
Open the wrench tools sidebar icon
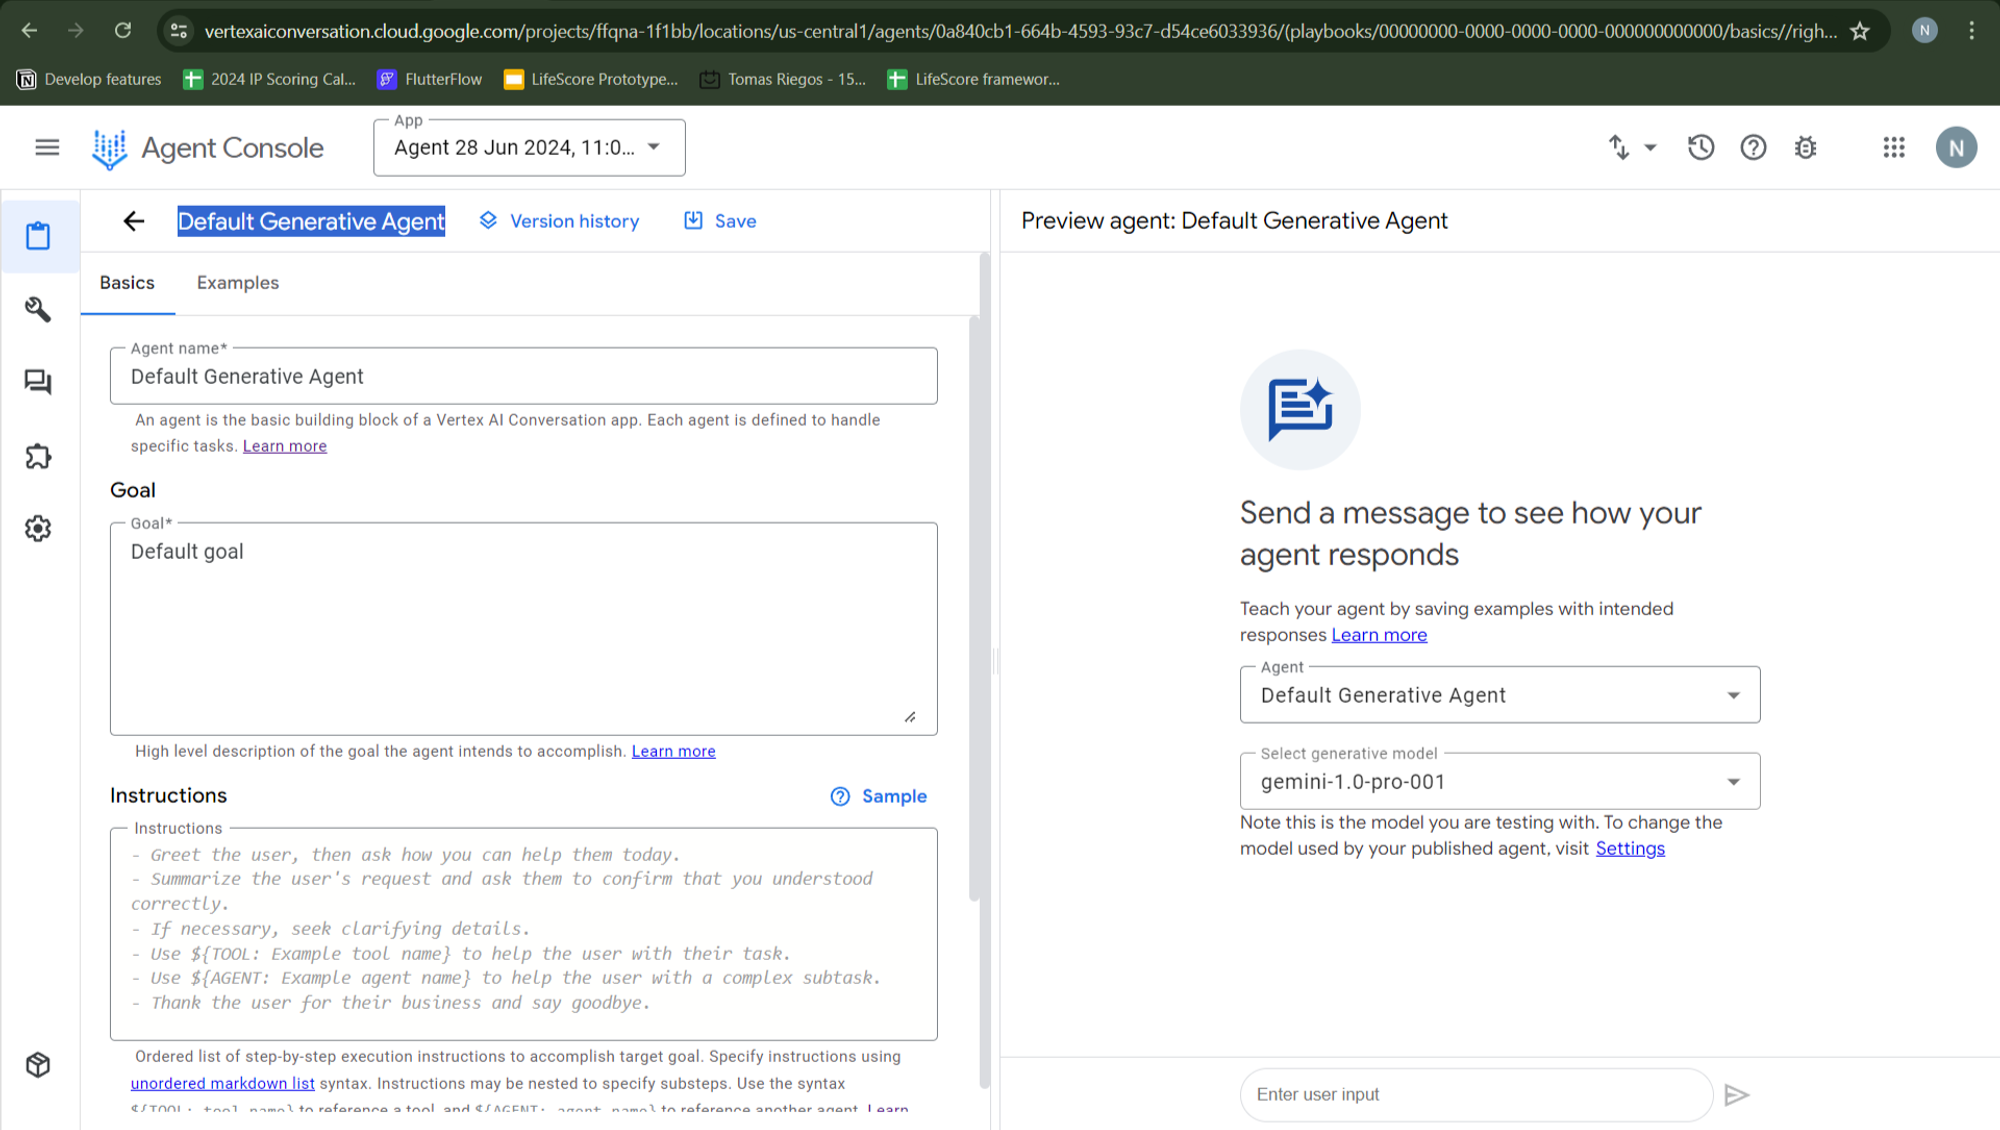tap(38, 309)
